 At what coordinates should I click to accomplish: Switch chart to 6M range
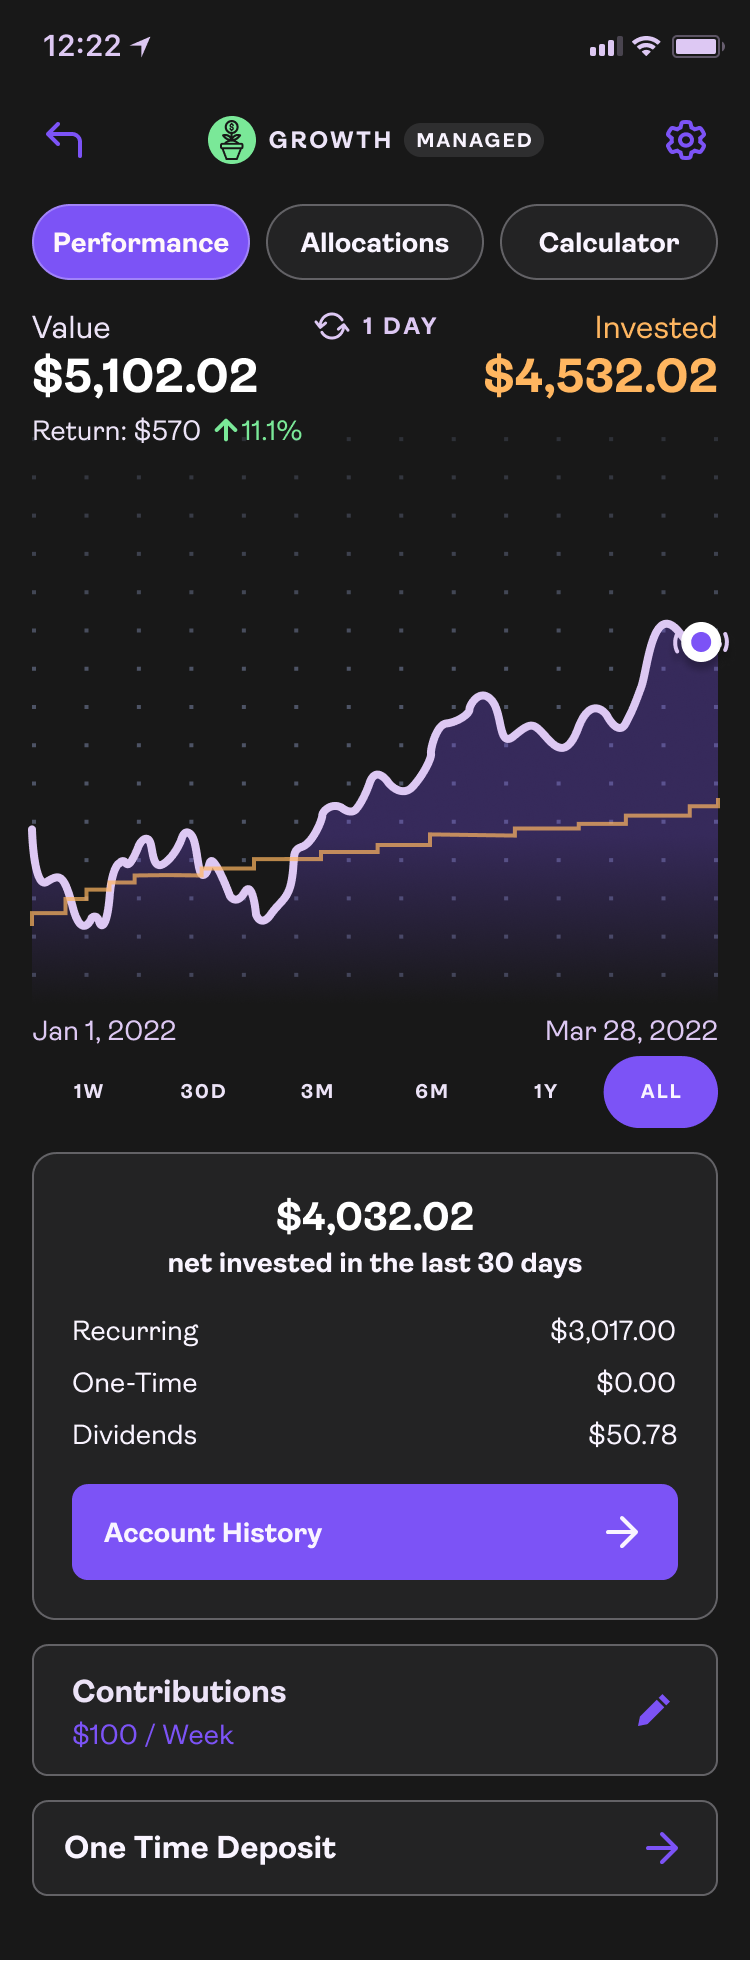point(432,1091)
